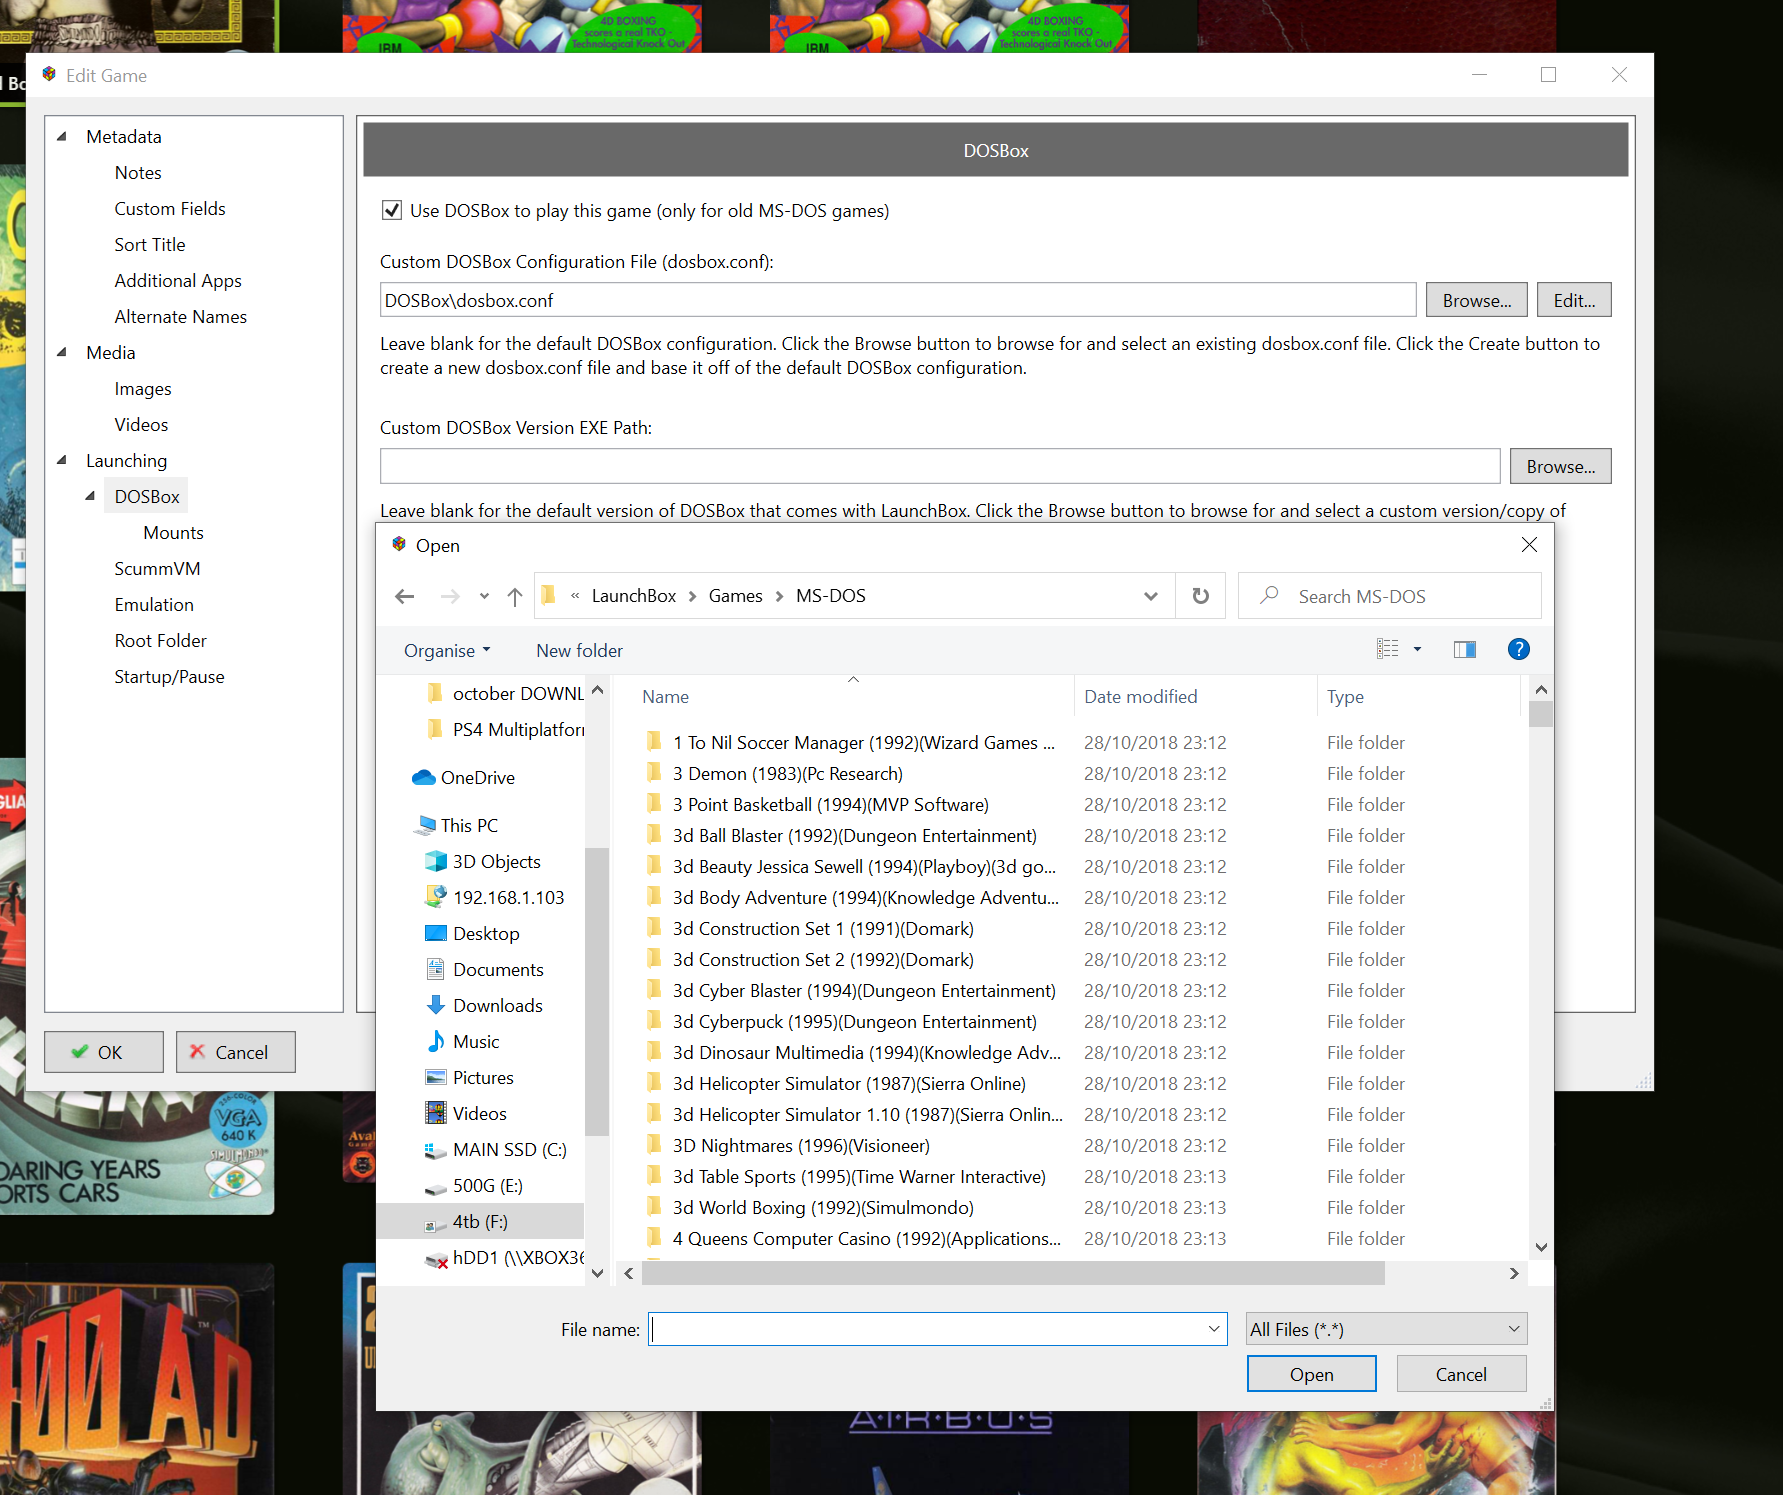Select MAIN SSD (C:) drive
This screenshot has height=1495, width=1783.
(496, 1149)
